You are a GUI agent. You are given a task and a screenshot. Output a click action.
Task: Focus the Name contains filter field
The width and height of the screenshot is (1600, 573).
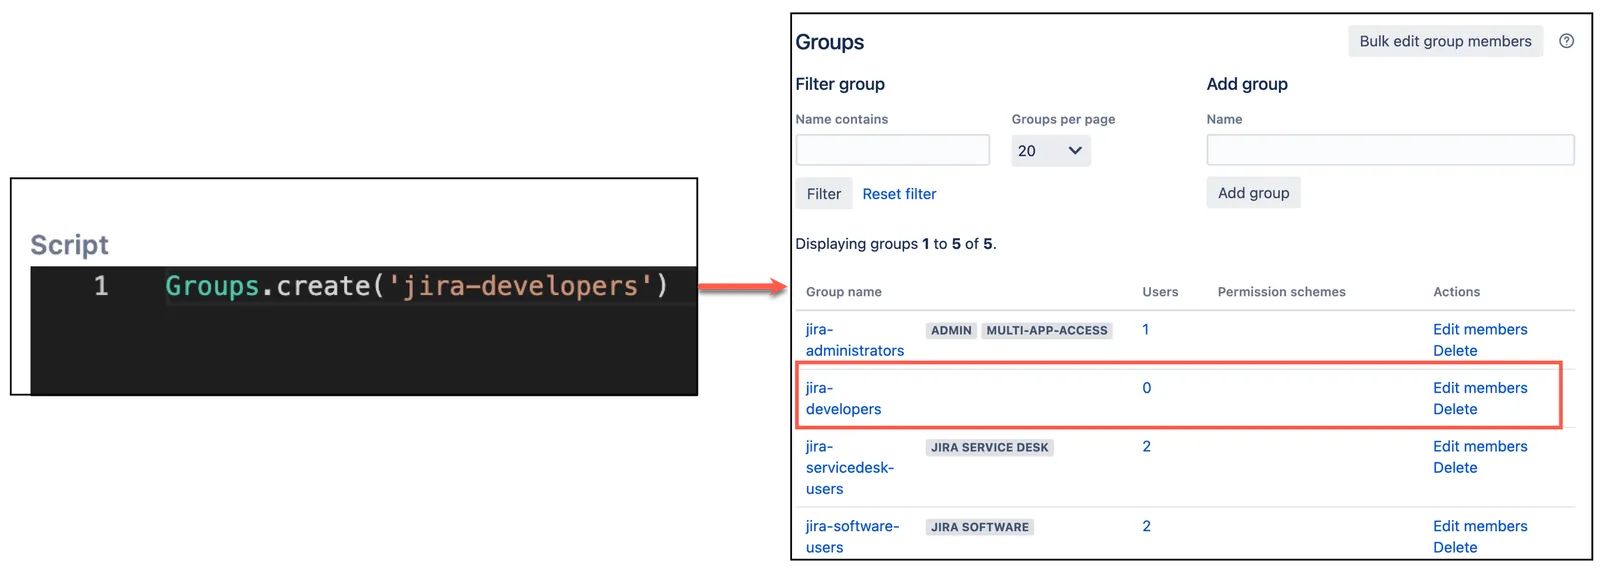[x=892, y=150]
